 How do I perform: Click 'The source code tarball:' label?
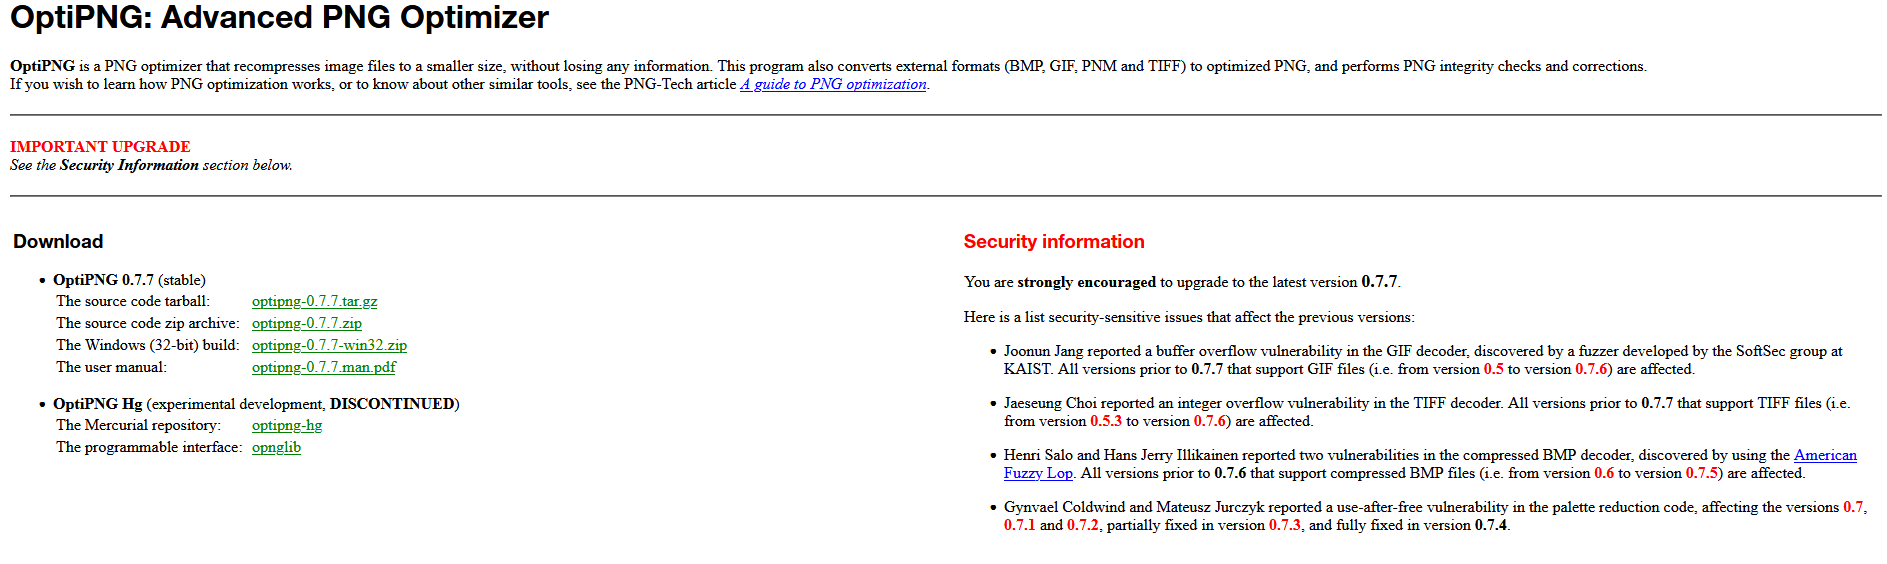pos(133,301)
